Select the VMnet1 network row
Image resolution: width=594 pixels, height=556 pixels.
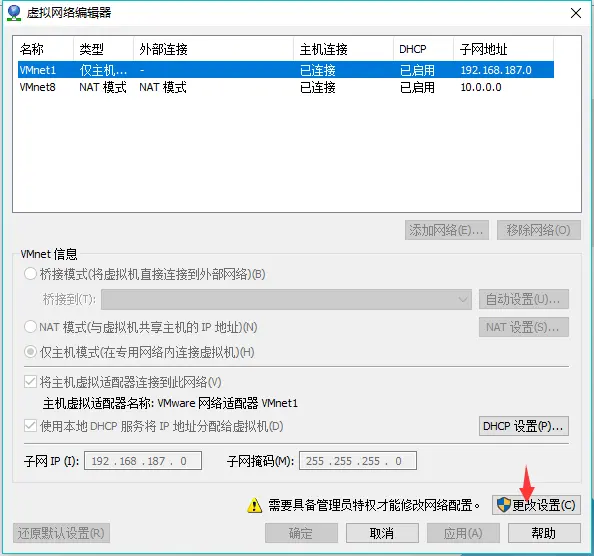click(x=286, y=70)
